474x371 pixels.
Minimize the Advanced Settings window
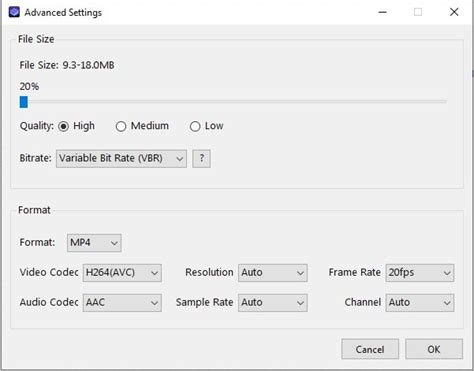tap(383, 12)
